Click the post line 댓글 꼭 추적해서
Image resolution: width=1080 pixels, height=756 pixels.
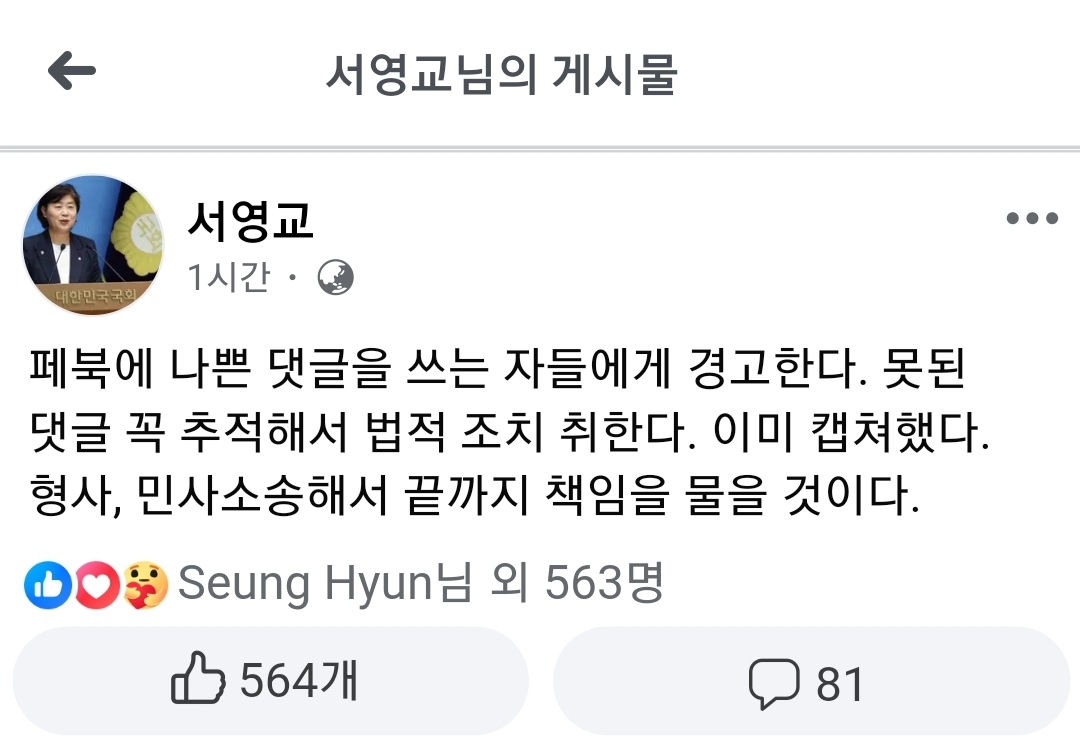510,432
